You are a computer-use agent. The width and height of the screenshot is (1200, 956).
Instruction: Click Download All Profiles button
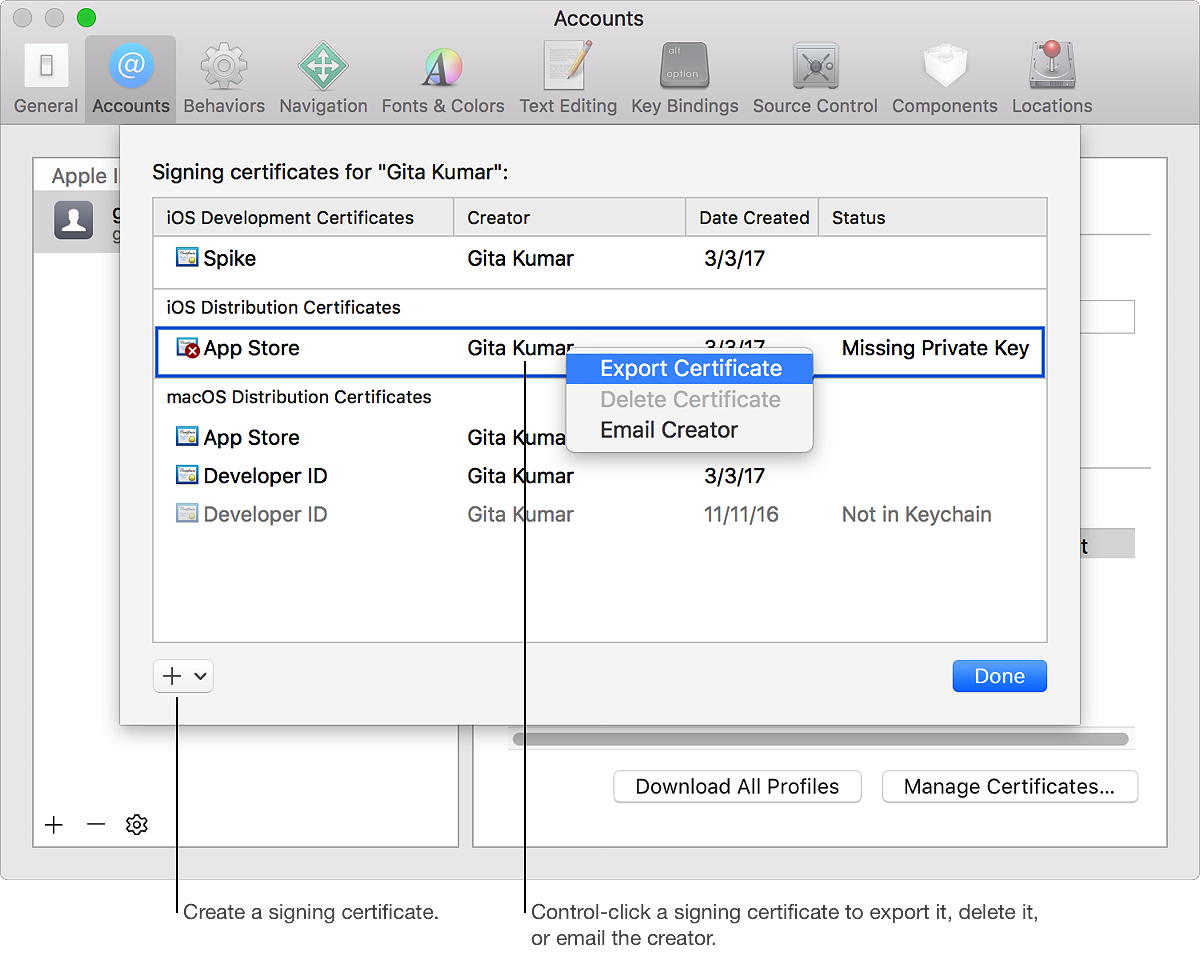pyautogui.click(x=737, y=786)
